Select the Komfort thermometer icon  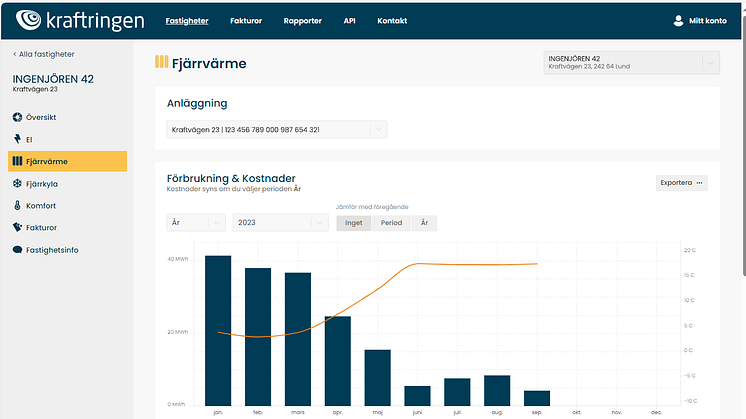tap(17, 205)
